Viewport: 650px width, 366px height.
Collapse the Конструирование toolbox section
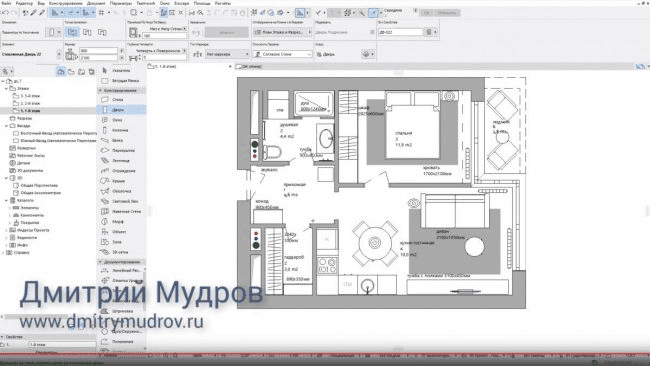pyautogui.click(x=100, y=90)
